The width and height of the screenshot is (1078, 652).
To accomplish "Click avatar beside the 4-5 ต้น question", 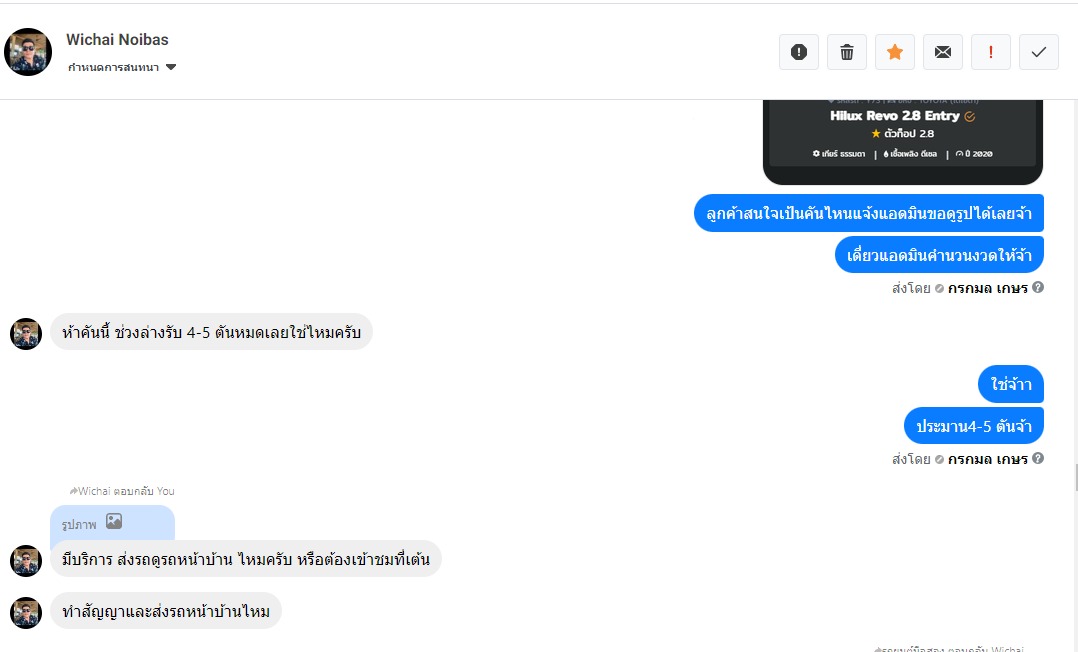I will coord(26,334).
